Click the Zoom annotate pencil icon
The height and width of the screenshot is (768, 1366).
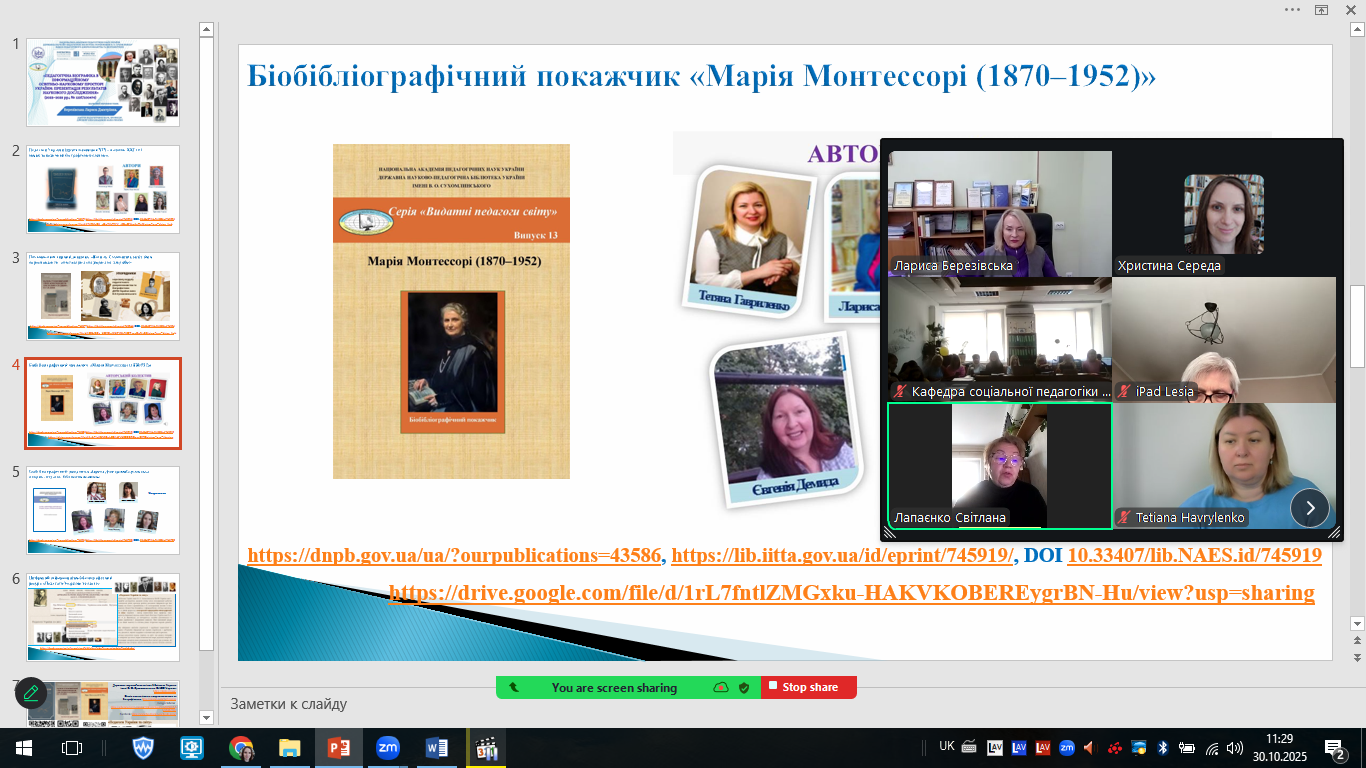[31, 692]
